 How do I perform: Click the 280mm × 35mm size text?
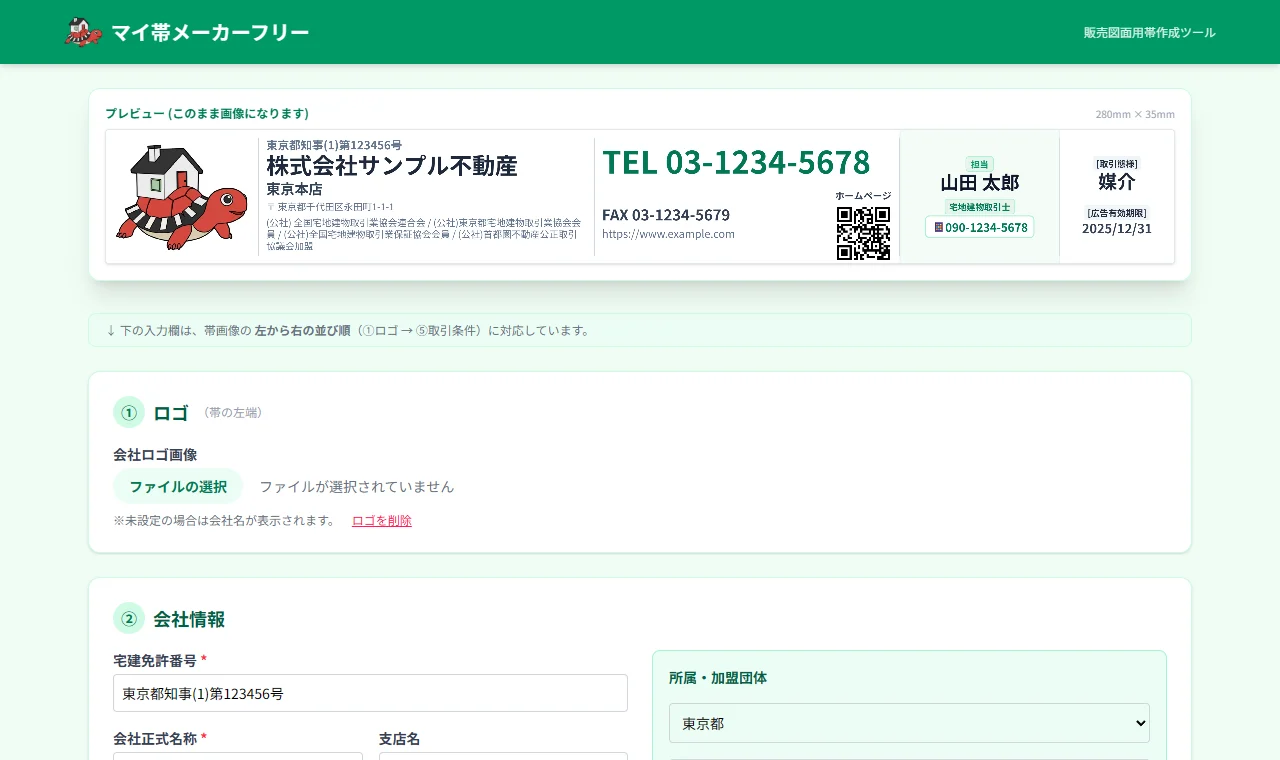pyautogui.click(x=1135, y=114)
